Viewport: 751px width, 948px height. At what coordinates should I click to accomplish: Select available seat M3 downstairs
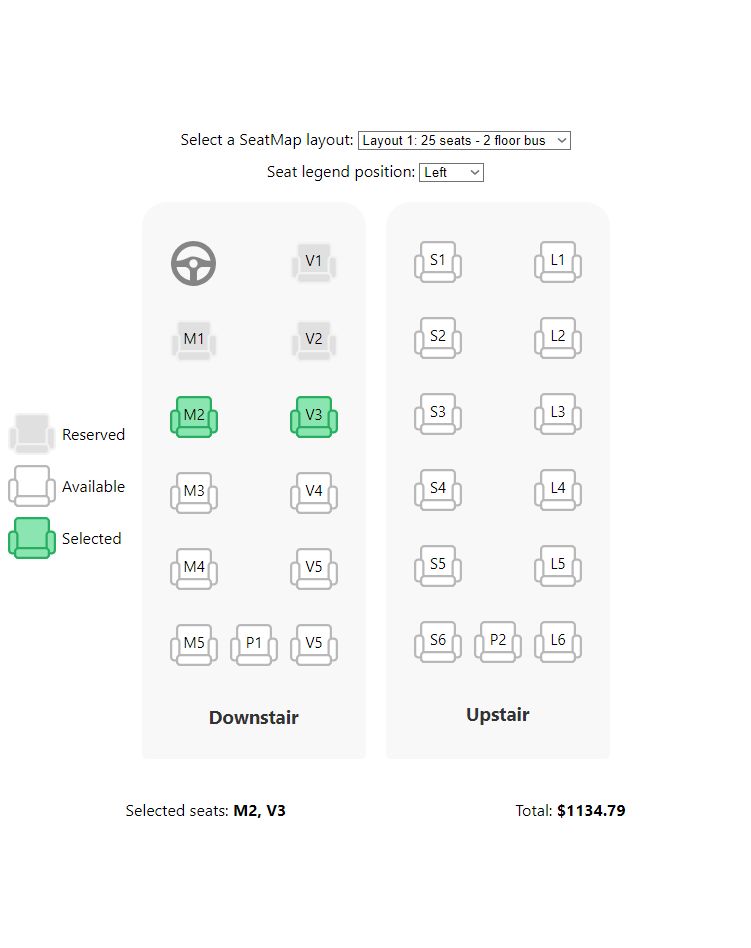[x=194, y=492]
